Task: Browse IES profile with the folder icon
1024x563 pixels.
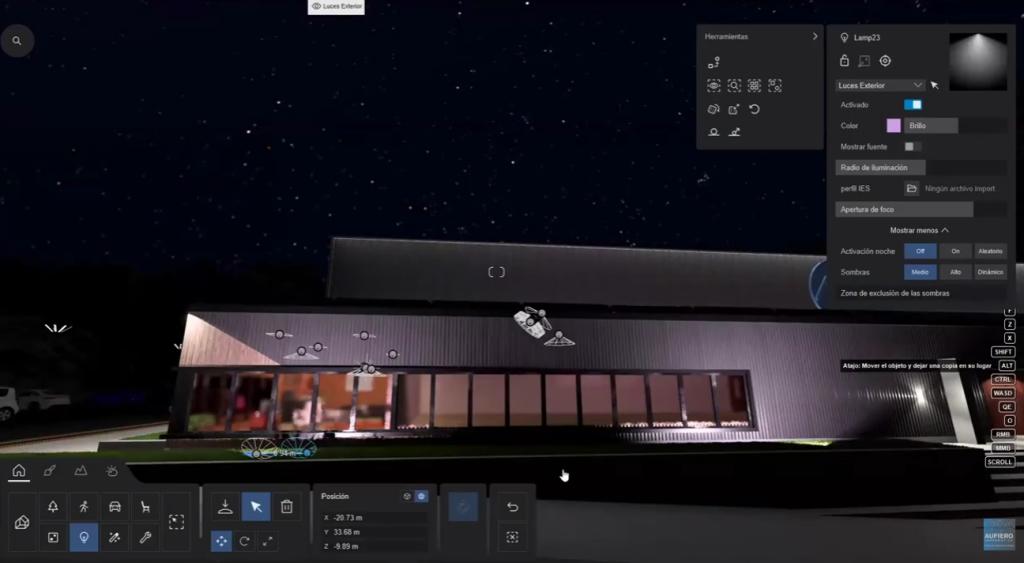Action: [x=912, y=188]
